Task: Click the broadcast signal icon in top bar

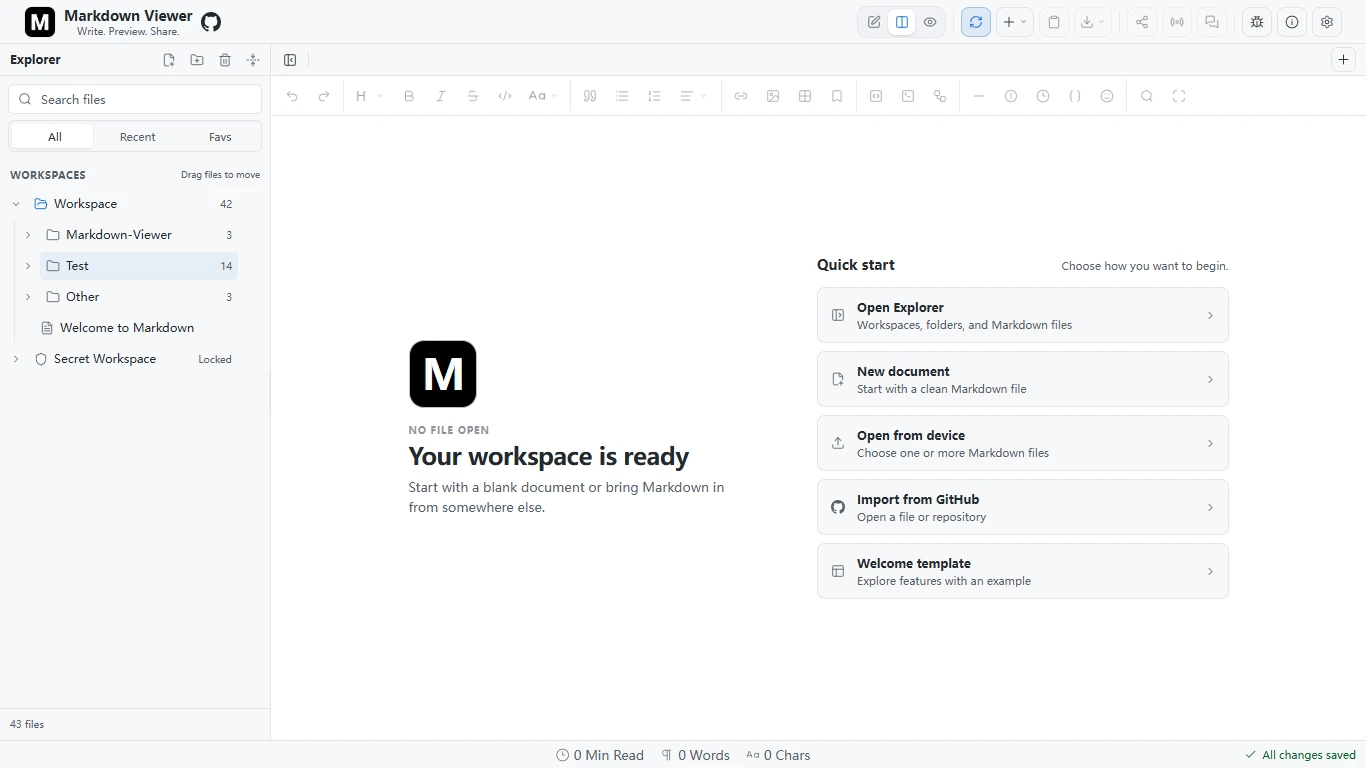Action: 1177,22
